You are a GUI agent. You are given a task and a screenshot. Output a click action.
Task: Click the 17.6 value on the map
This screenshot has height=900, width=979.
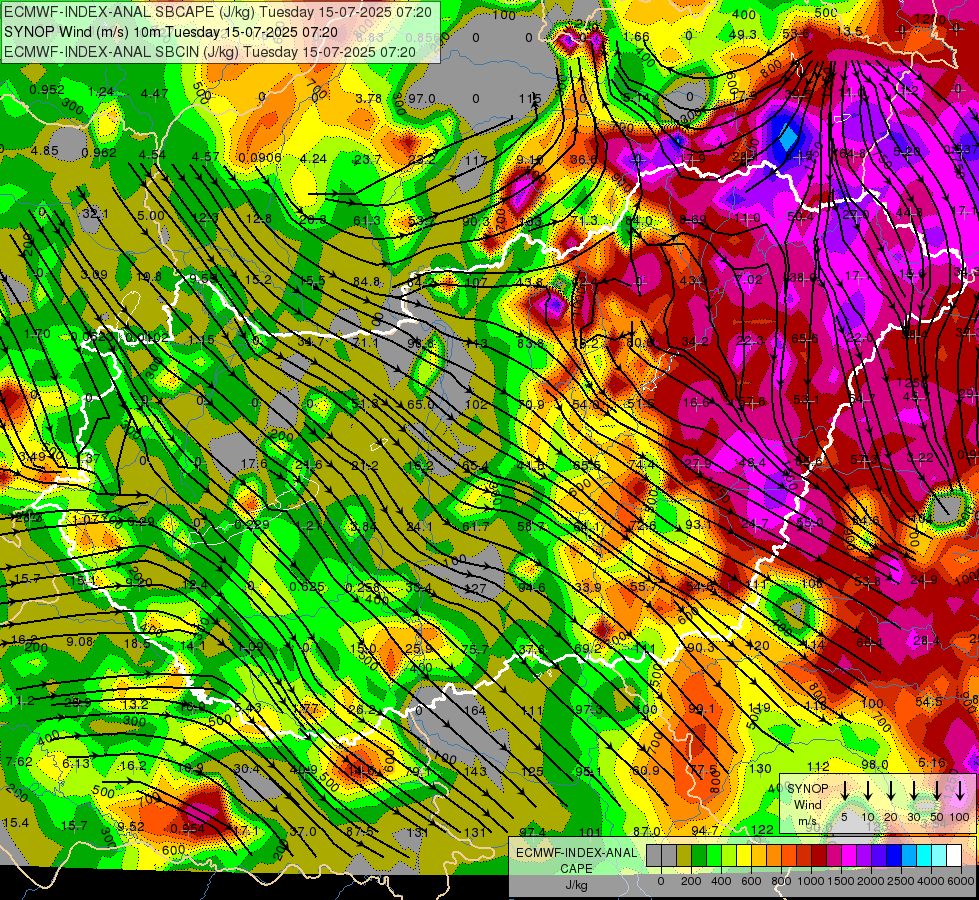(253, 463)
